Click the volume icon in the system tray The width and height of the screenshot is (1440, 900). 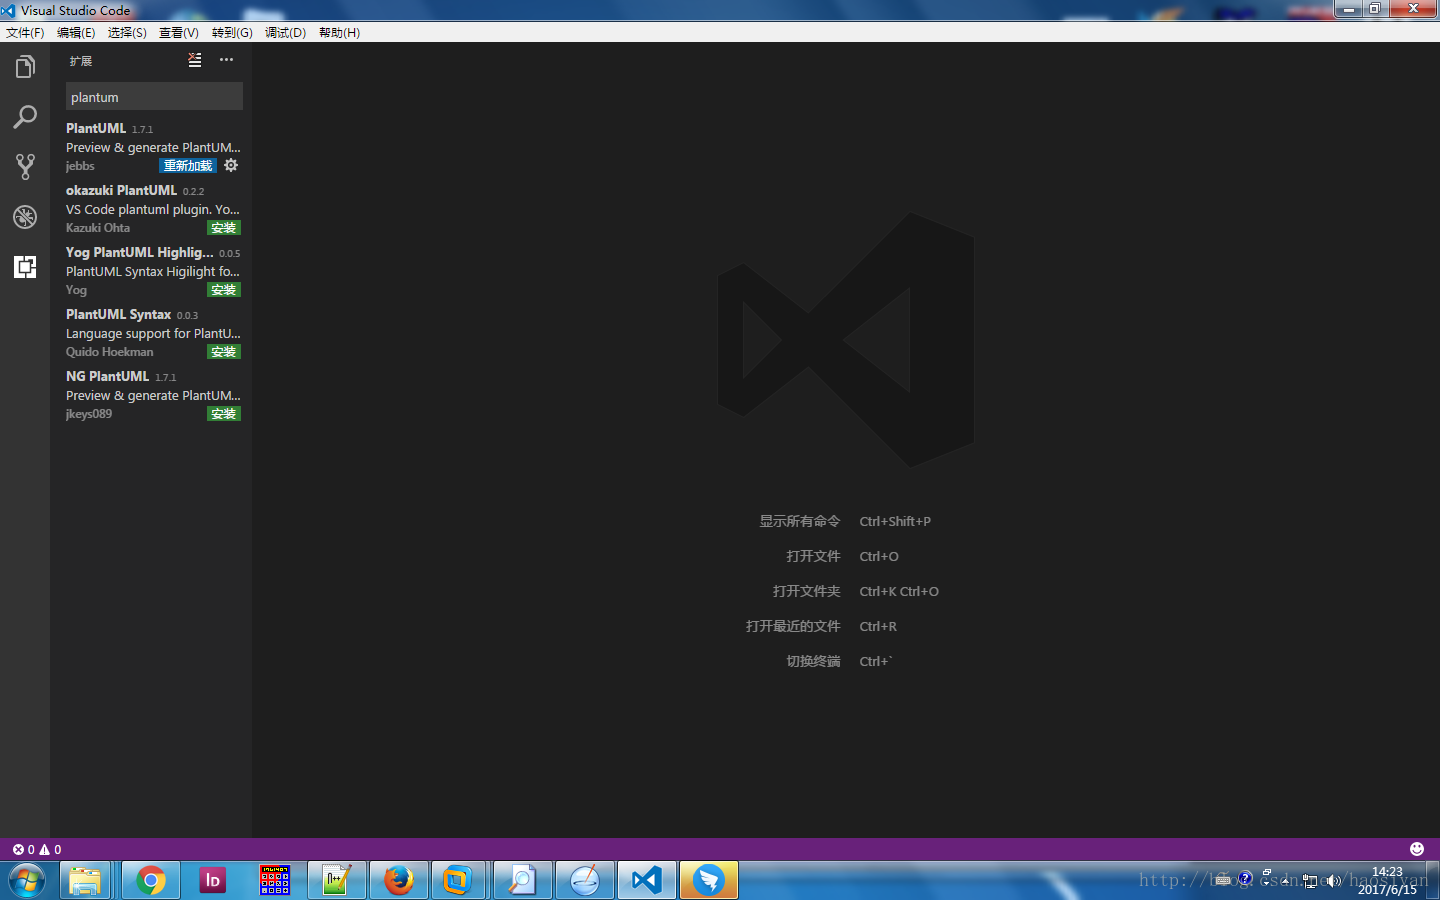click(1333, 881)
